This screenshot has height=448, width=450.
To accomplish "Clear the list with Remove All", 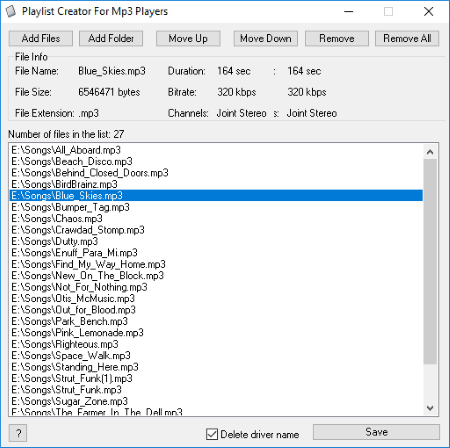I will (x=407, y=39).
